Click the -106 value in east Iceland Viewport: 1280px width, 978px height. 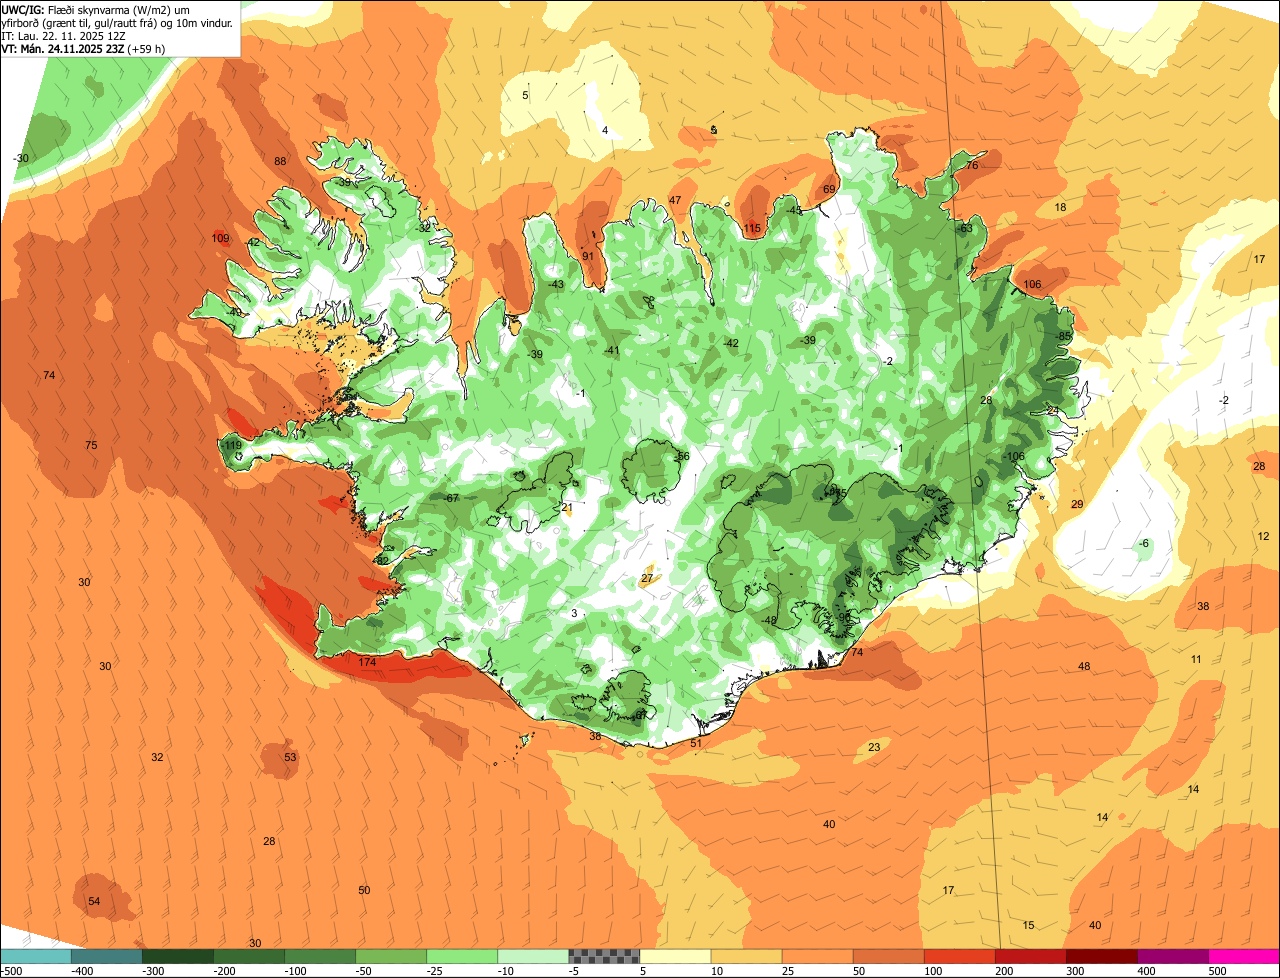[x=1014, y=456]
